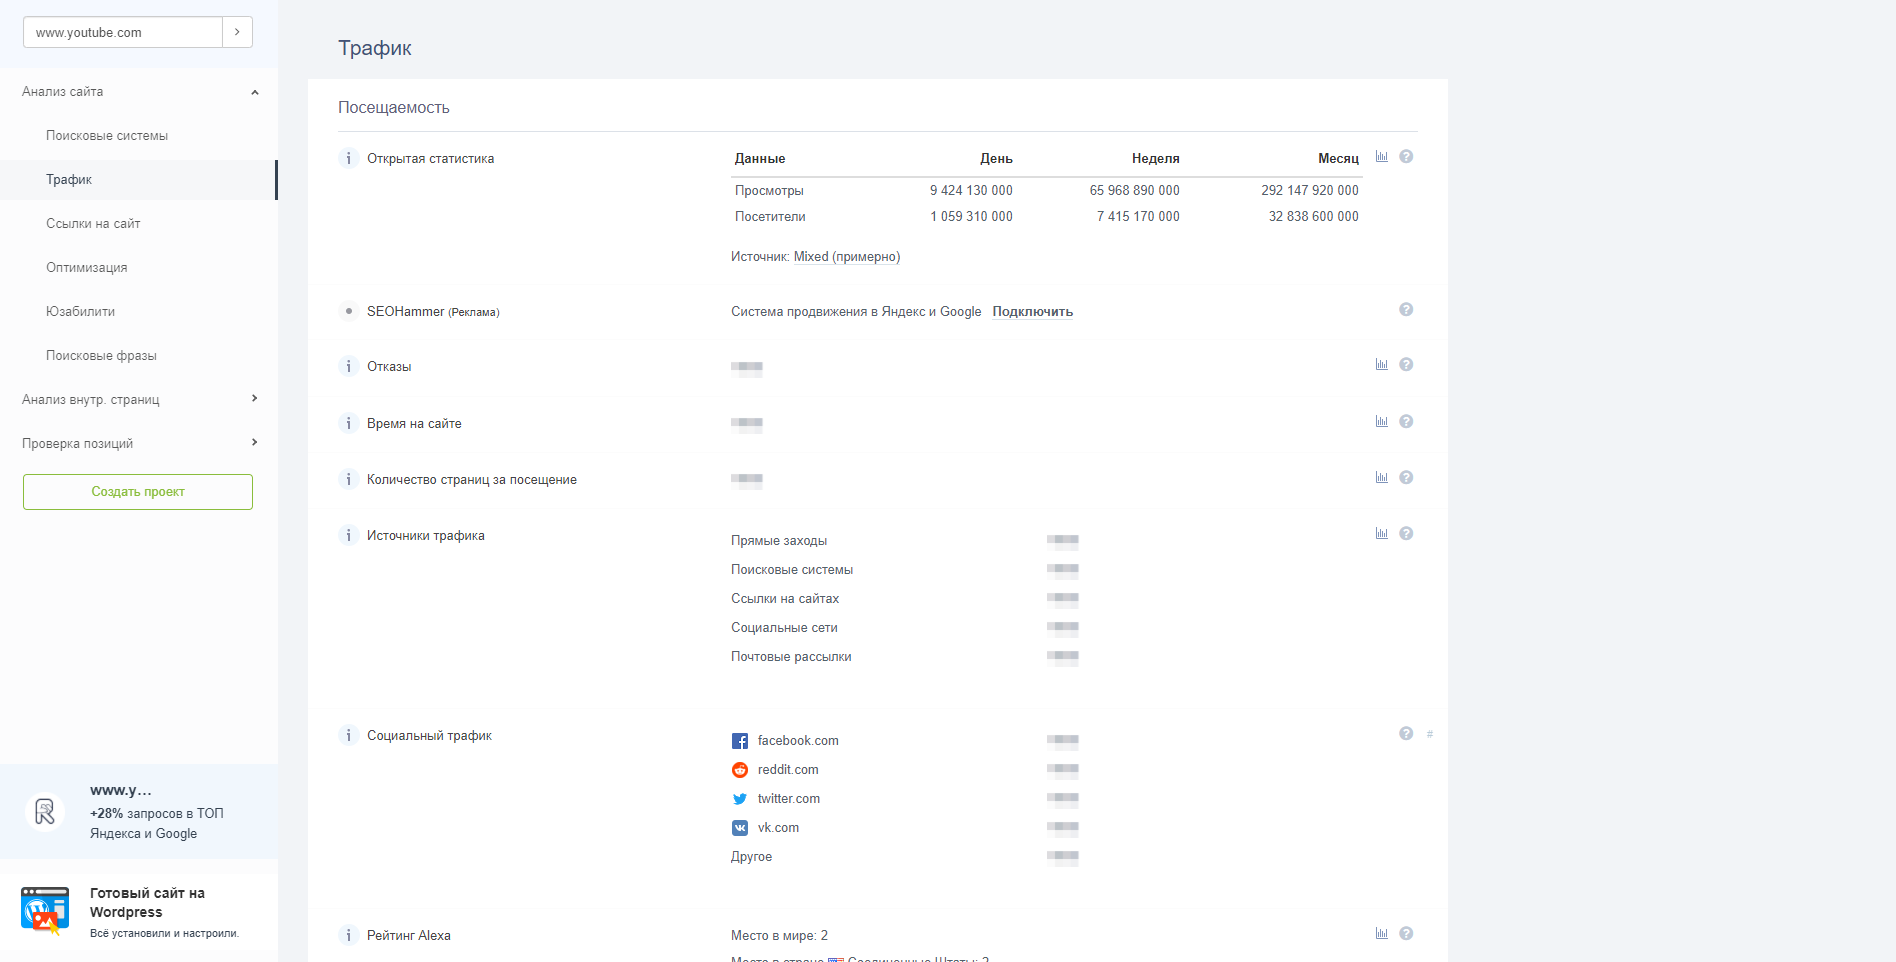
Task: Go to the Оптимизация menu item
Action: 87,268
